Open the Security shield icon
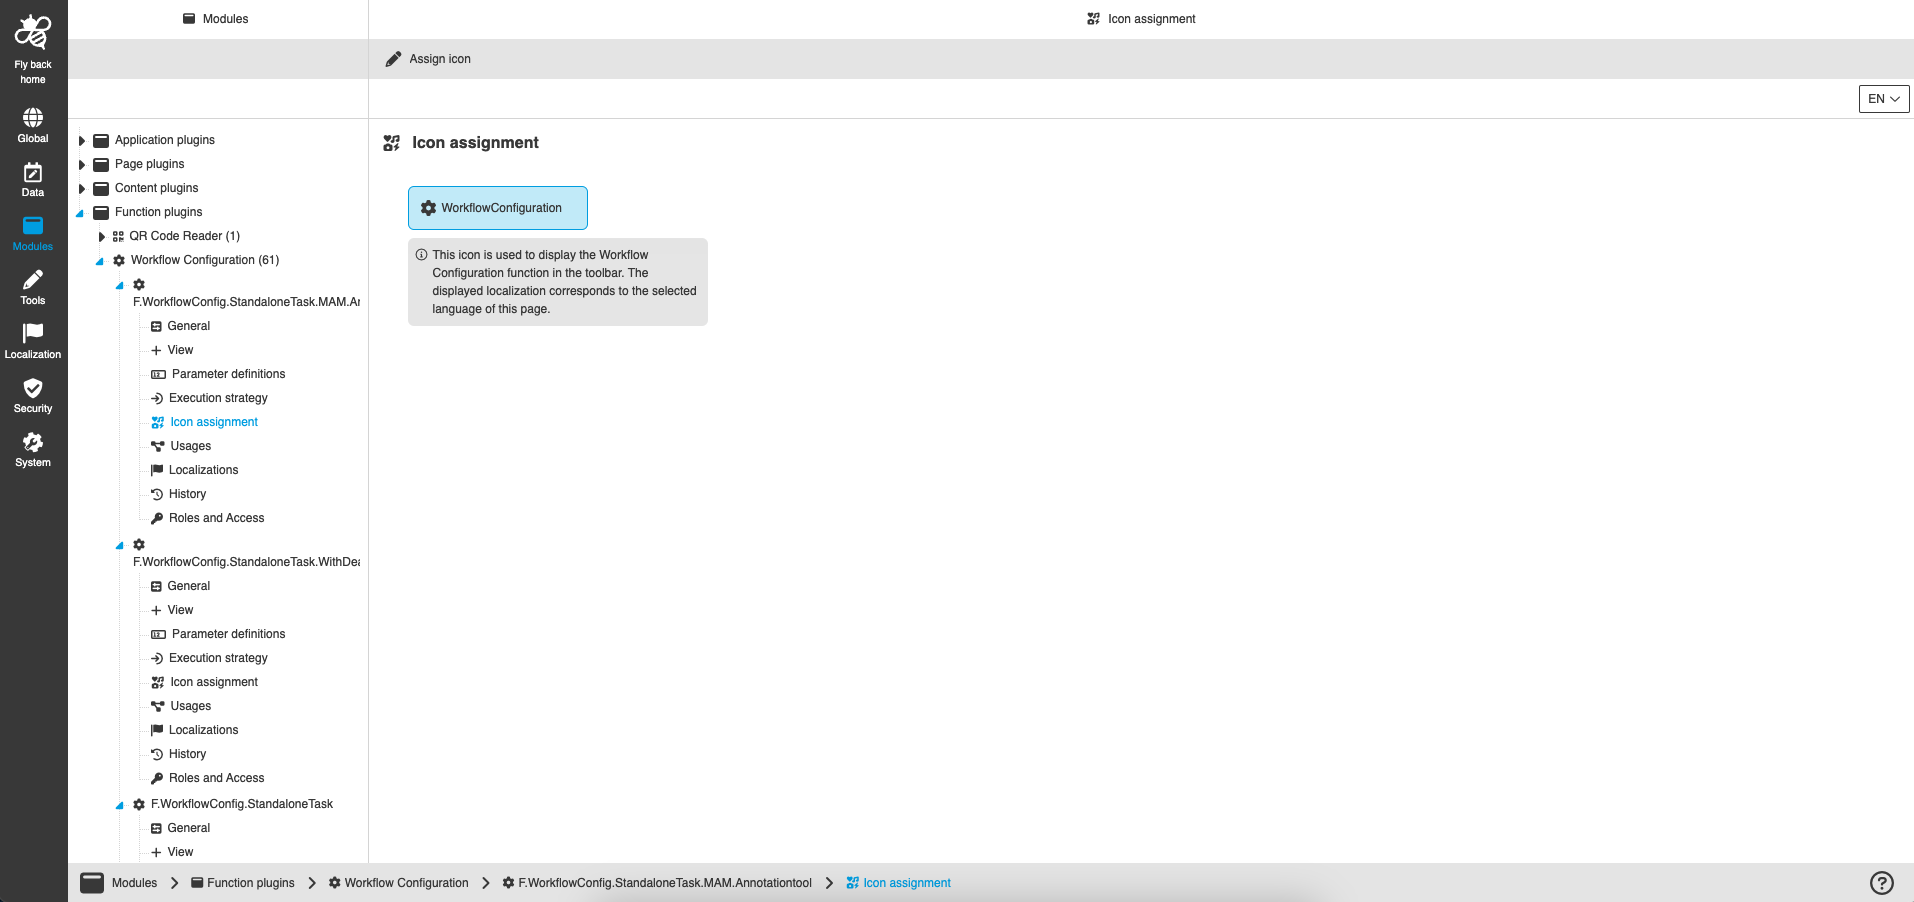 coord(33,388)
